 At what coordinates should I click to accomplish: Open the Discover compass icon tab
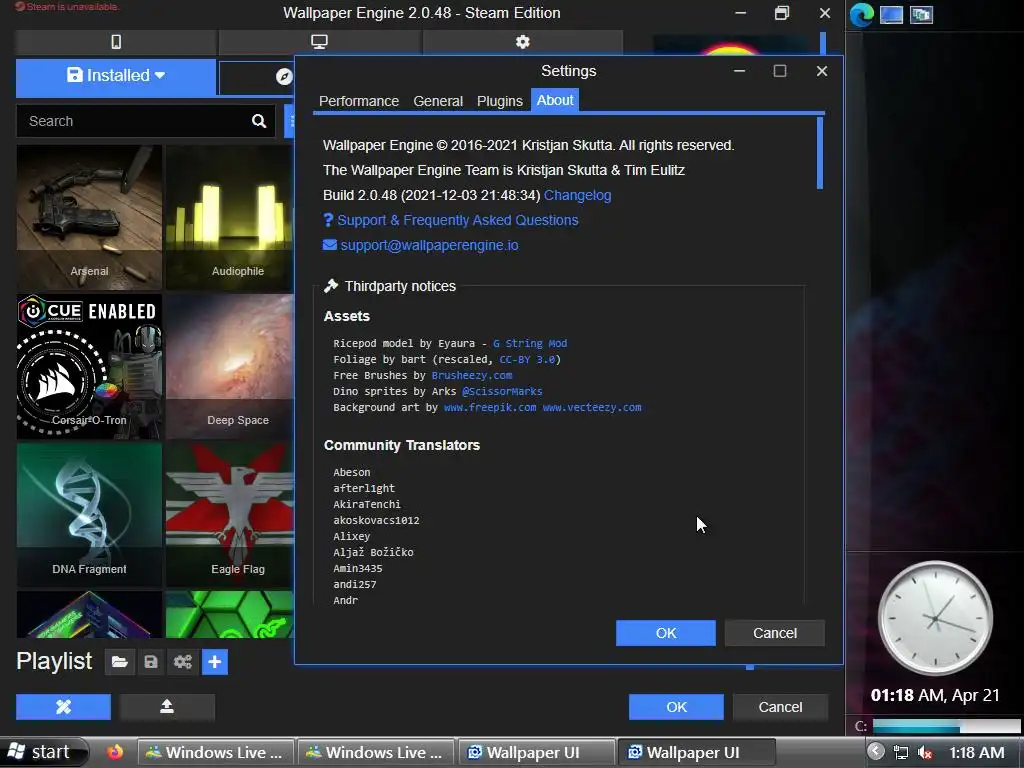coord(284,77)
